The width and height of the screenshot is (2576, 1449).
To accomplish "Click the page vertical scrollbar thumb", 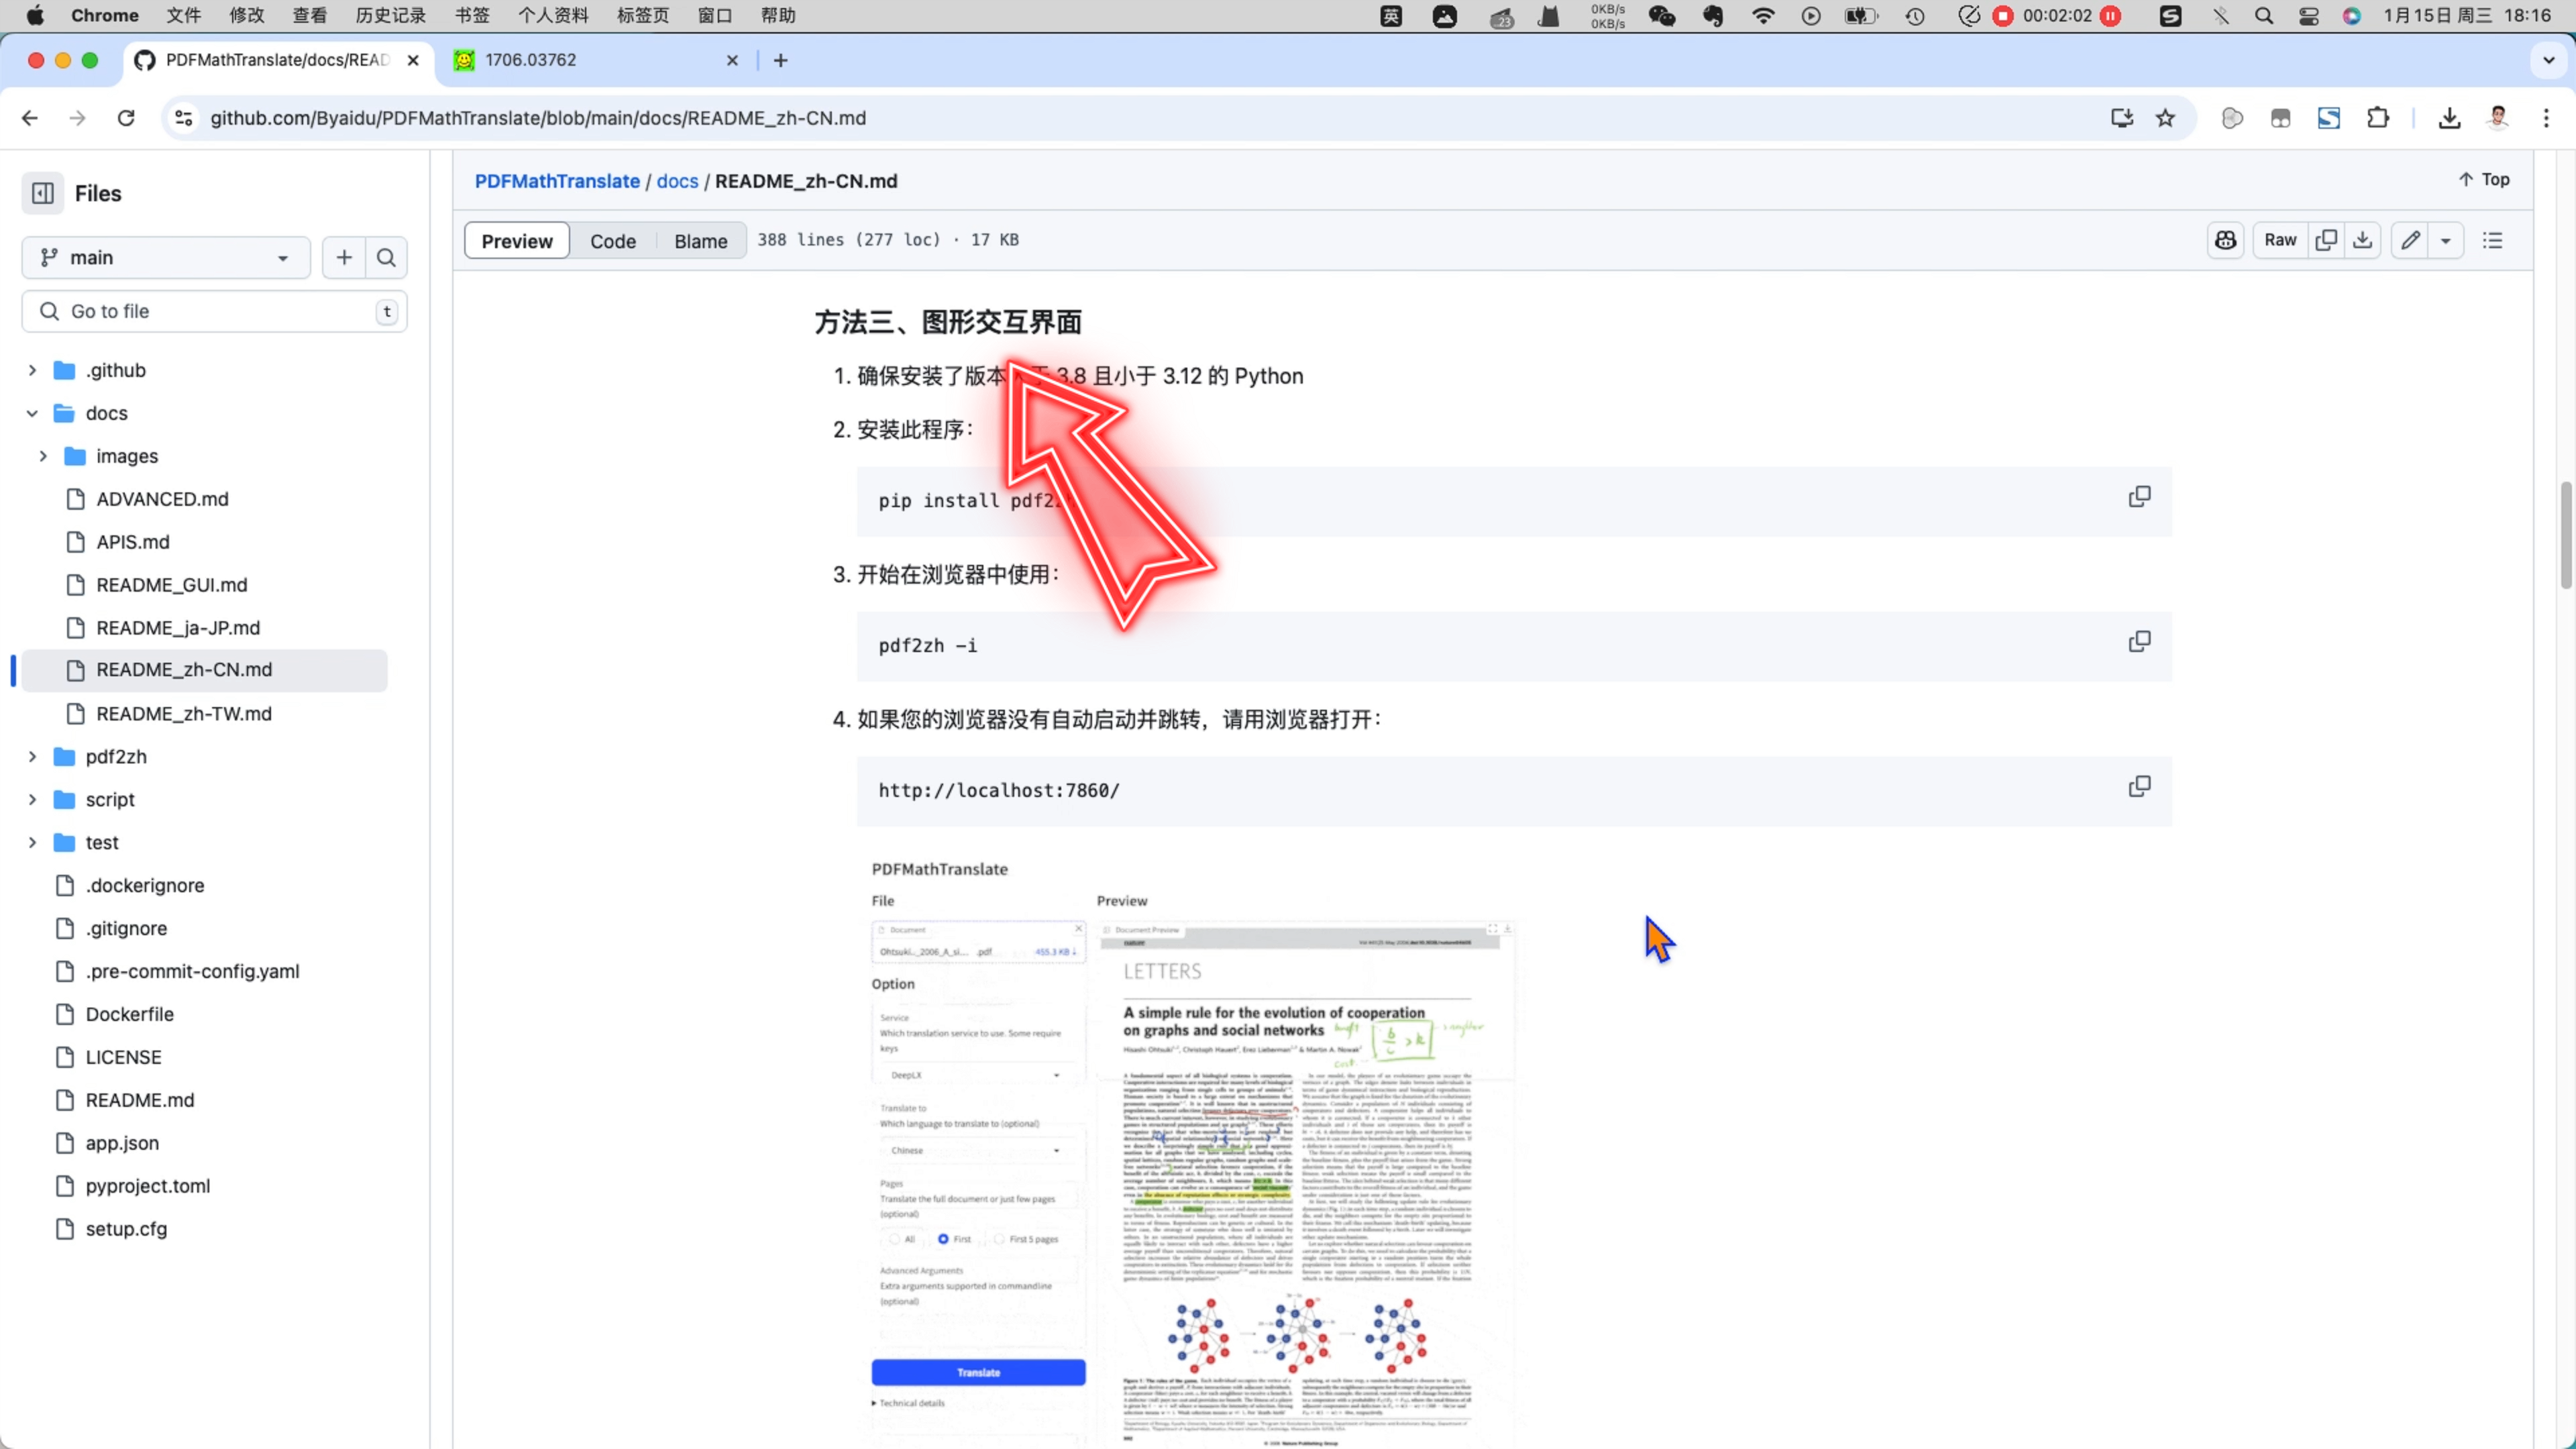I will [2566, 535].
